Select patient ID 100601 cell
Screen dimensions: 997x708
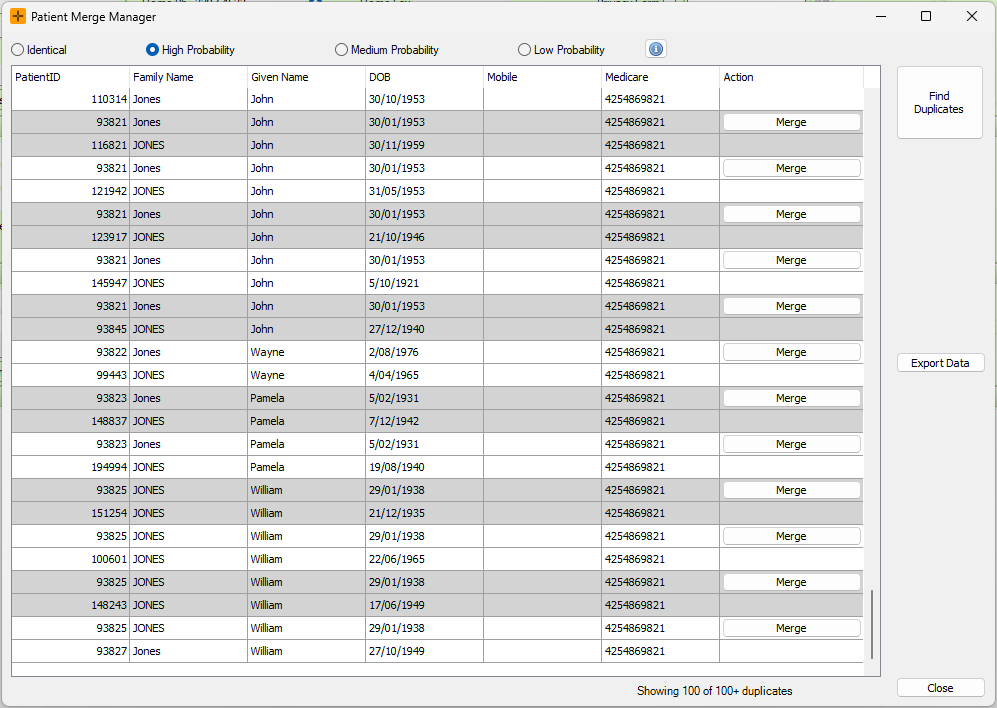[71, 559]
